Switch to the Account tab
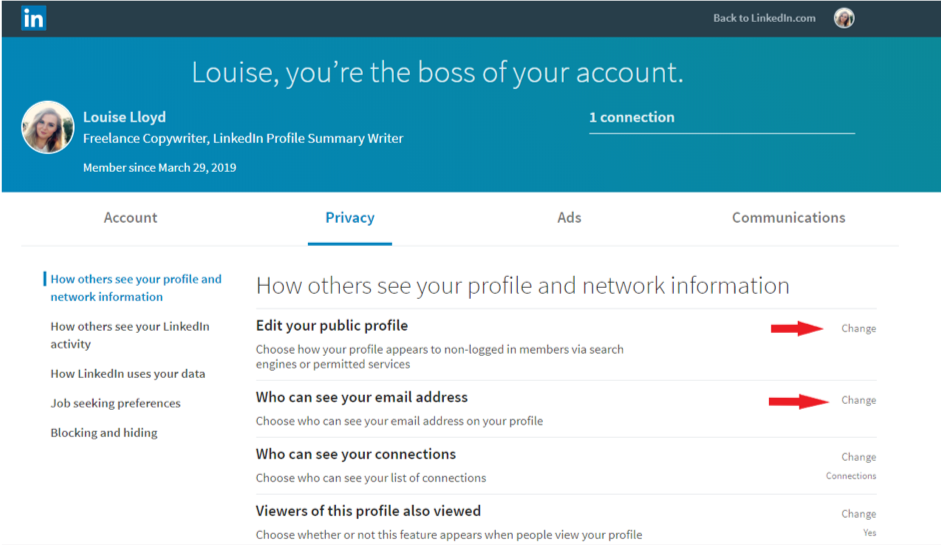This screenshot has height=545, width=941. pyautogui.click(x=130, y=218)
